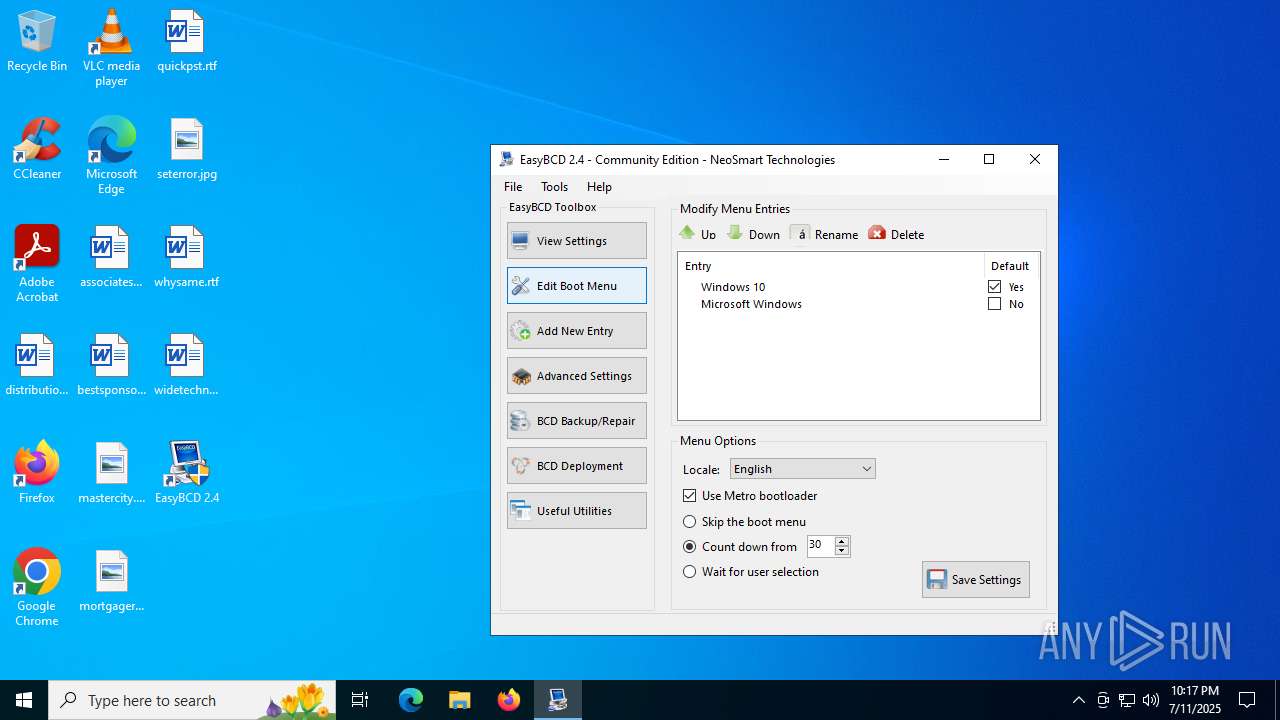
Task: Select CCleaner desktop shortcut
Action: click(x=37, y=149)
